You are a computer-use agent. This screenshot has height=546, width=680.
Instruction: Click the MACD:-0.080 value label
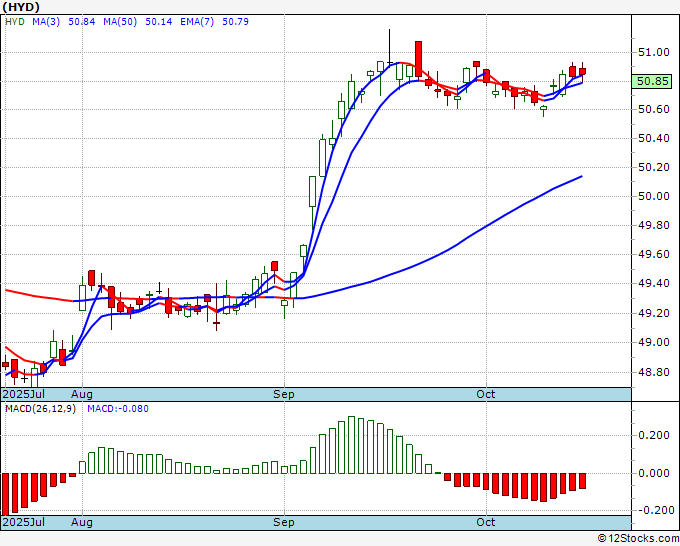[x=118, y=409]
